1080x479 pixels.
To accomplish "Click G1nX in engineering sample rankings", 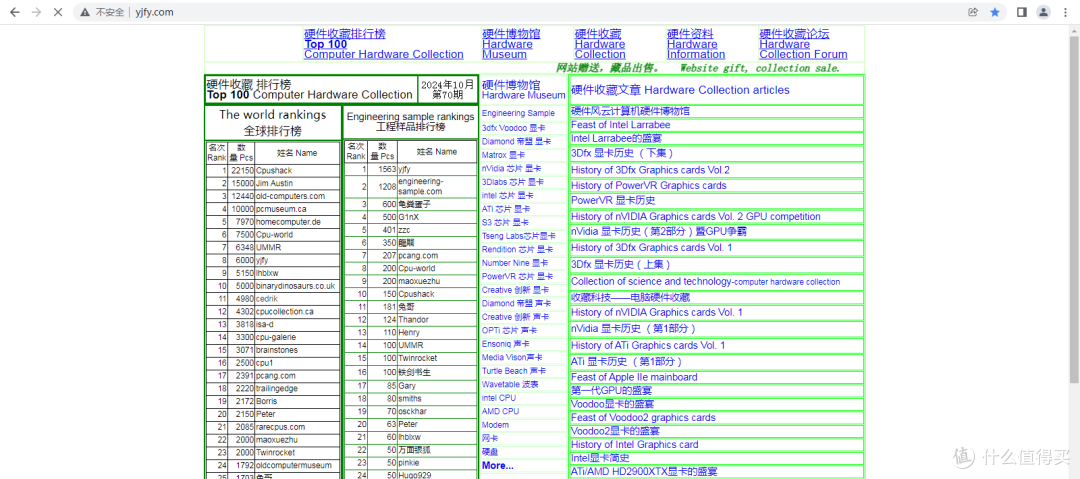I will (408, 217).
